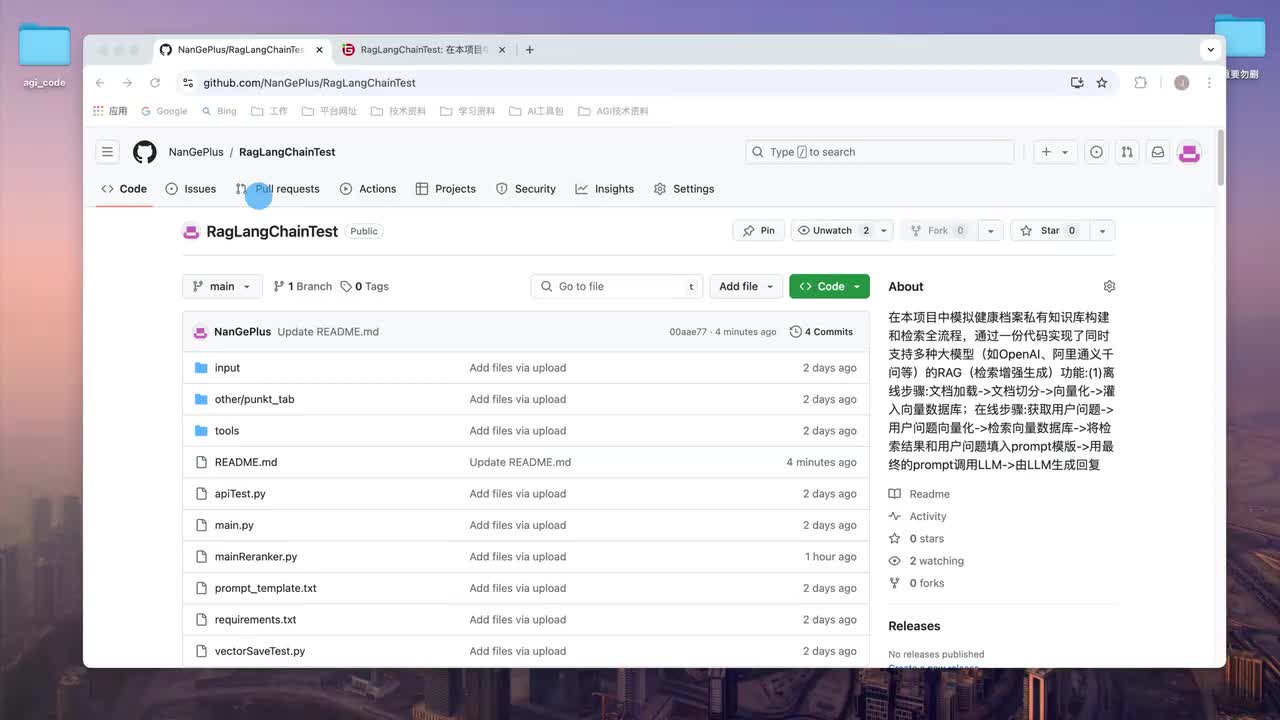
Task: Expand the Fork options arrow
Action: 990,231
